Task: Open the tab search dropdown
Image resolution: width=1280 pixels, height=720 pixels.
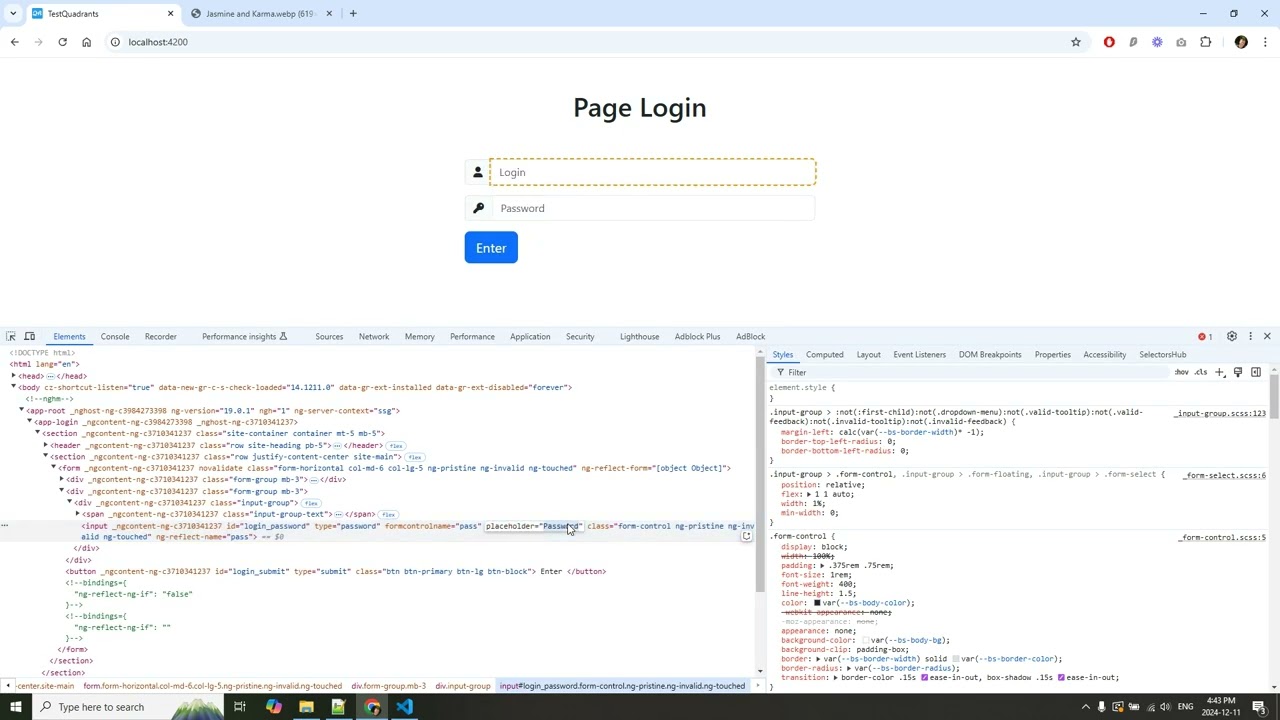Action: coord(13,14)
